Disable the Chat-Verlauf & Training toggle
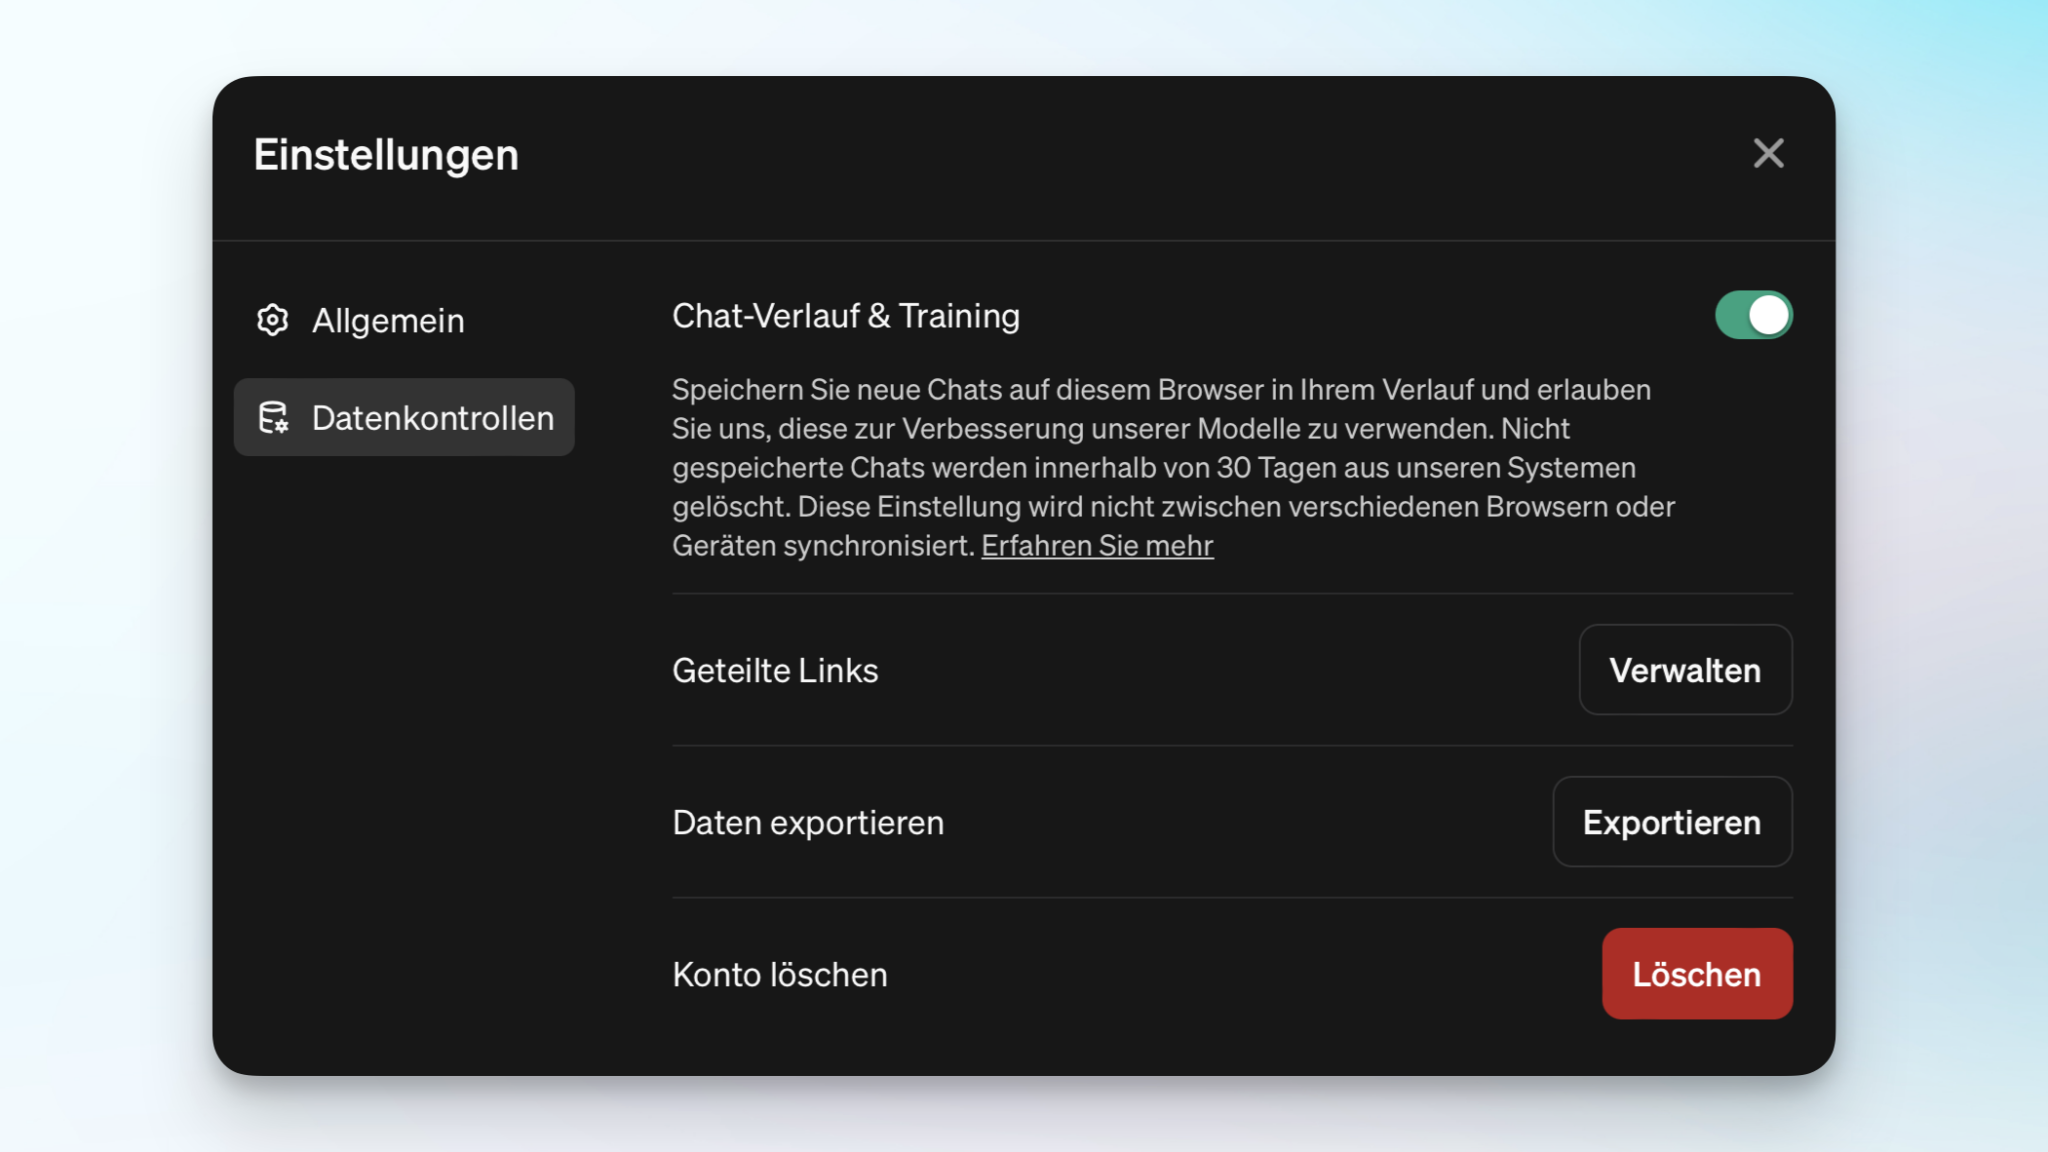 coord(1753,315)
